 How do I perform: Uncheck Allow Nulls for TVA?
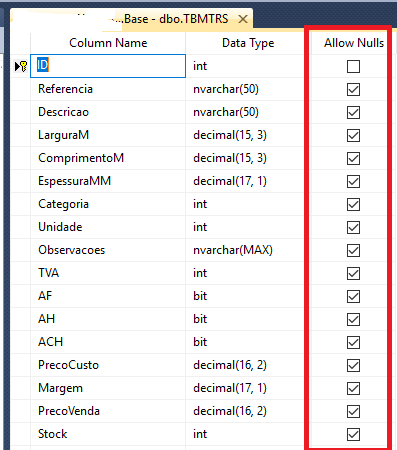point(353,273)
